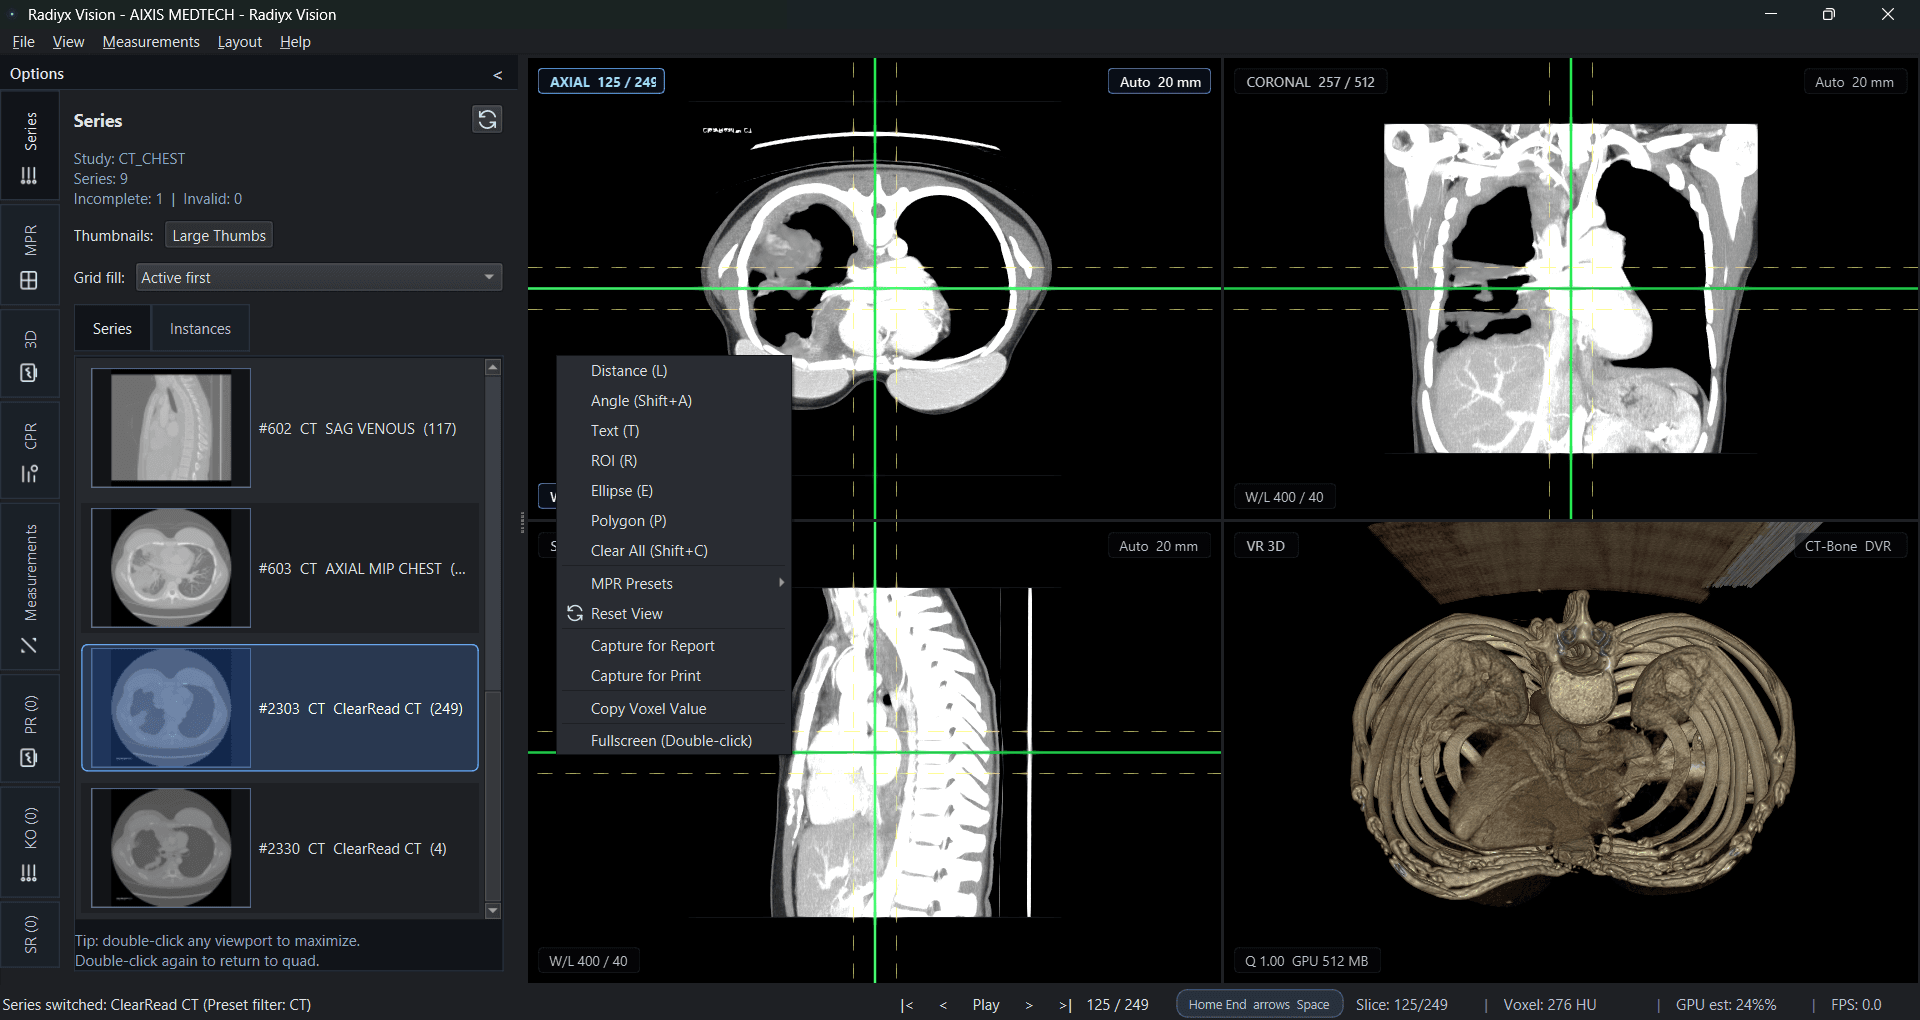The height and width of the screenshot is (1020, 1920).
Task: Open the Measurements sidebar panel
Action: (x=30, y=587)
